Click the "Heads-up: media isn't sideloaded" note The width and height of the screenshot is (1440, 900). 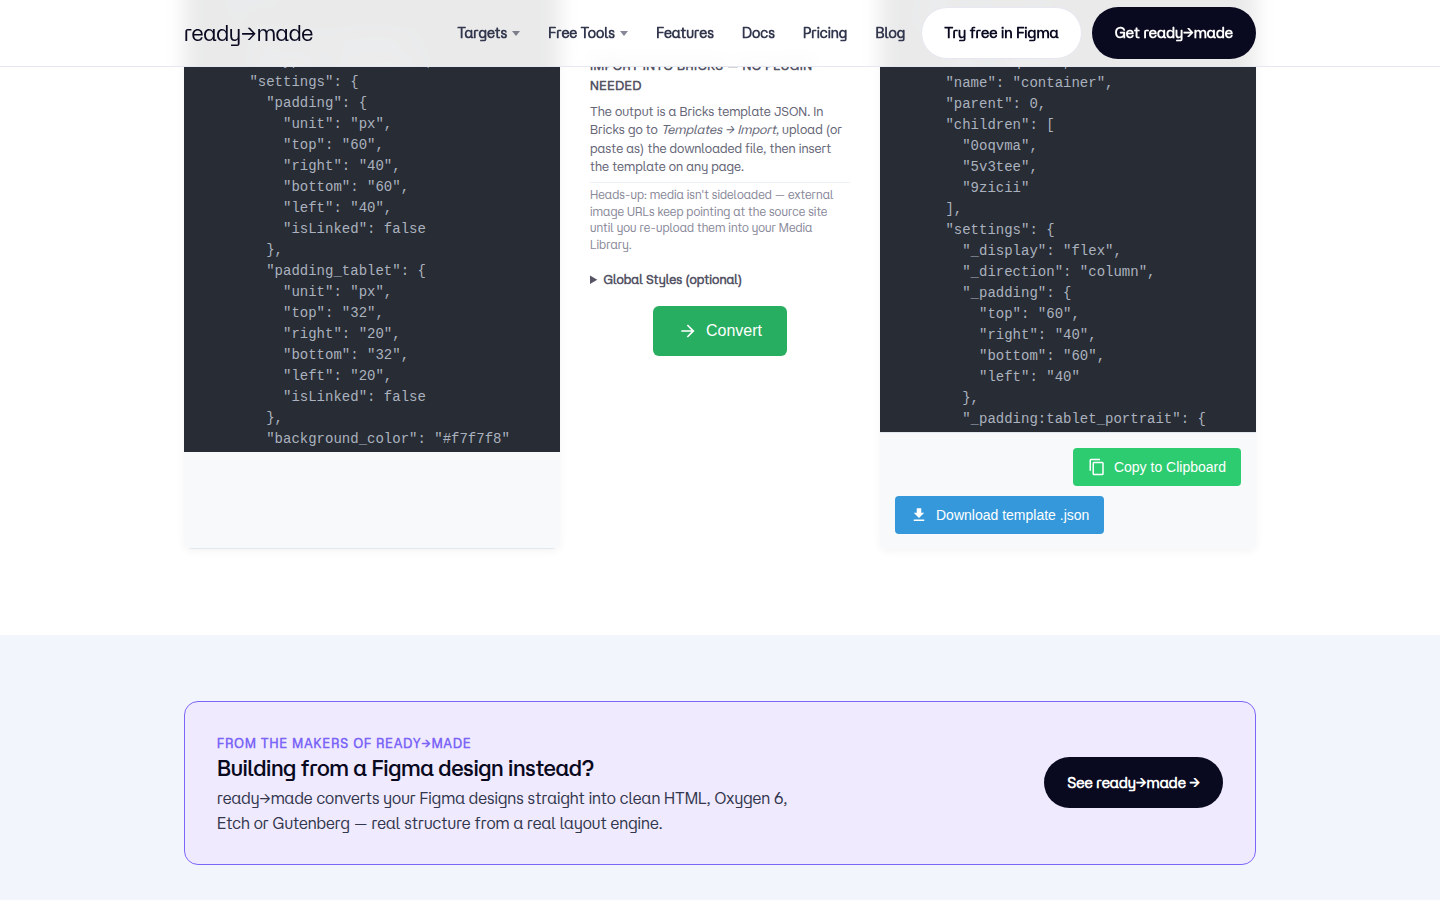(x=711, y=220)
